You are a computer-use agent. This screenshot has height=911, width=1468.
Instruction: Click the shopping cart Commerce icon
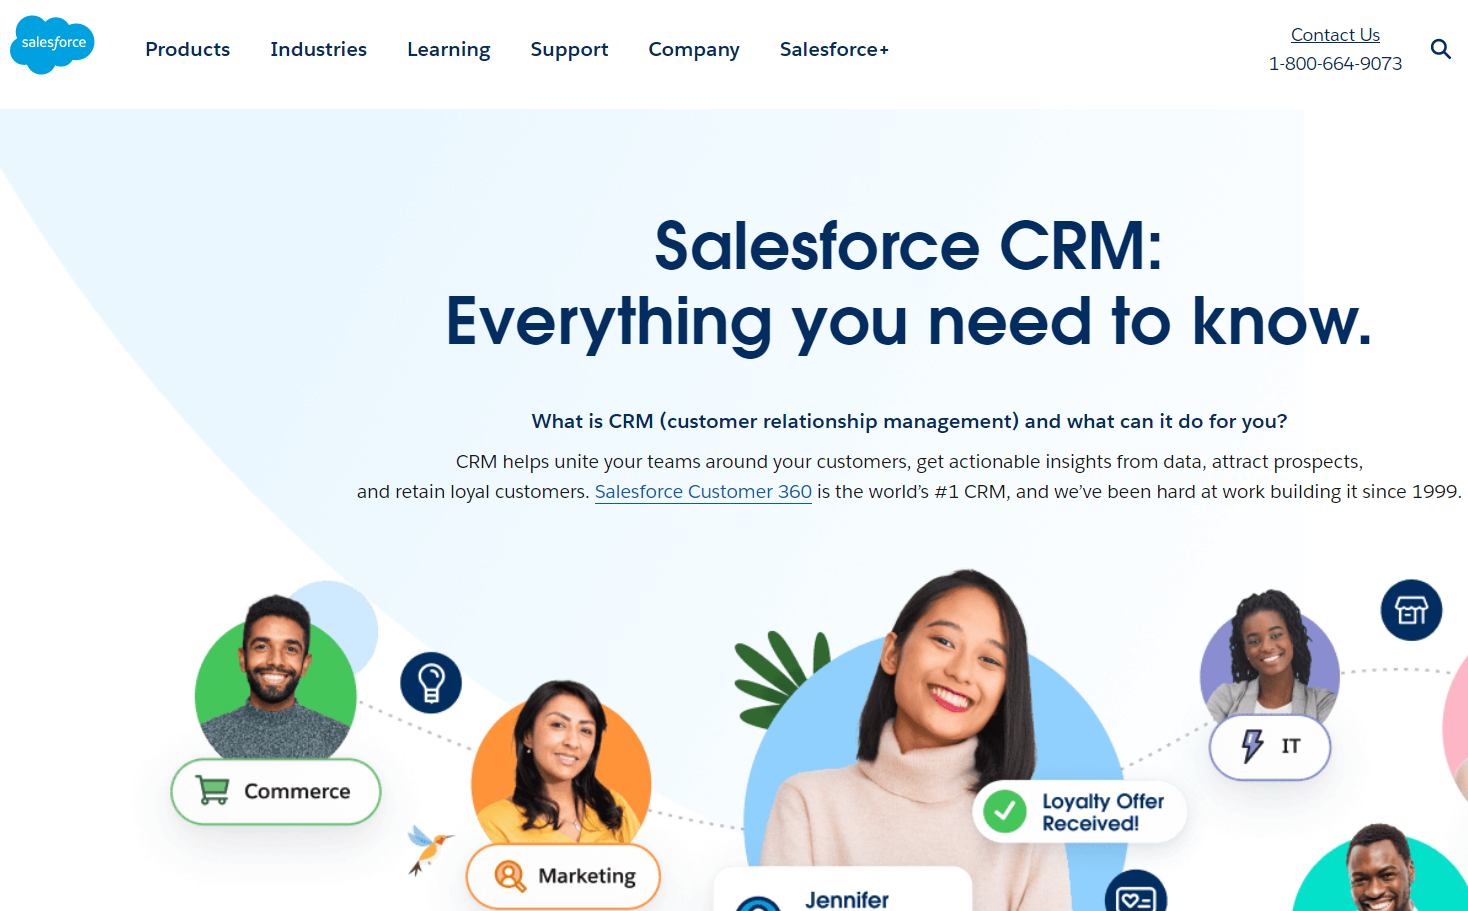(x=212, y=791)
